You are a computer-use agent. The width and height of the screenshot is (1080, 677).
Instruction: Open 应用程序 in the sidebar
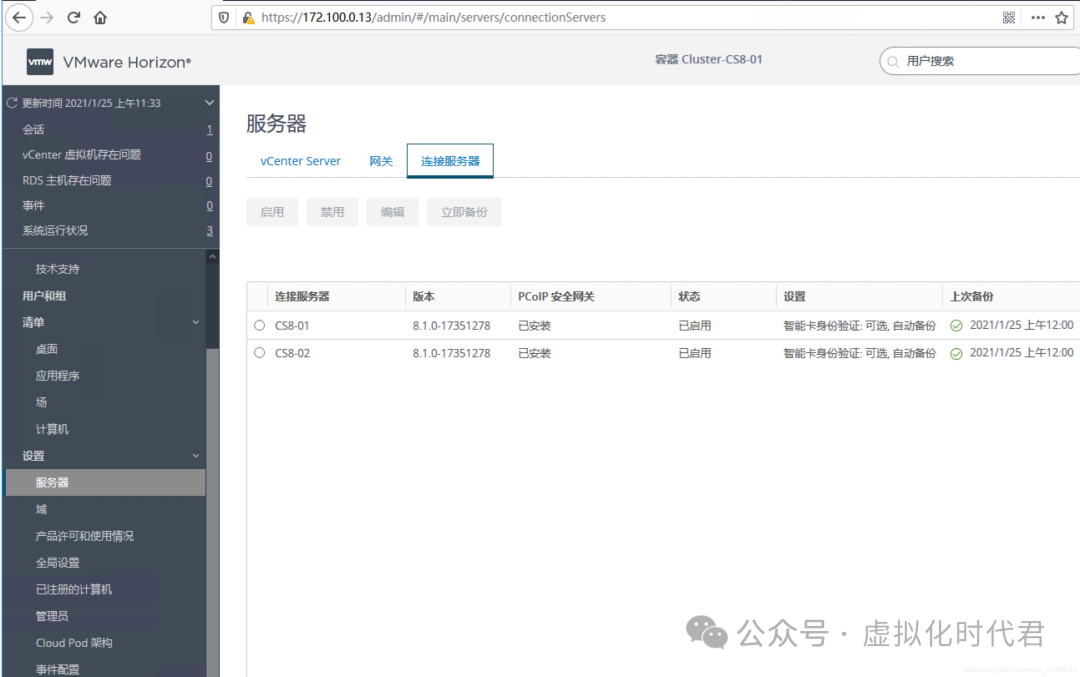click(x=58, y=376)
